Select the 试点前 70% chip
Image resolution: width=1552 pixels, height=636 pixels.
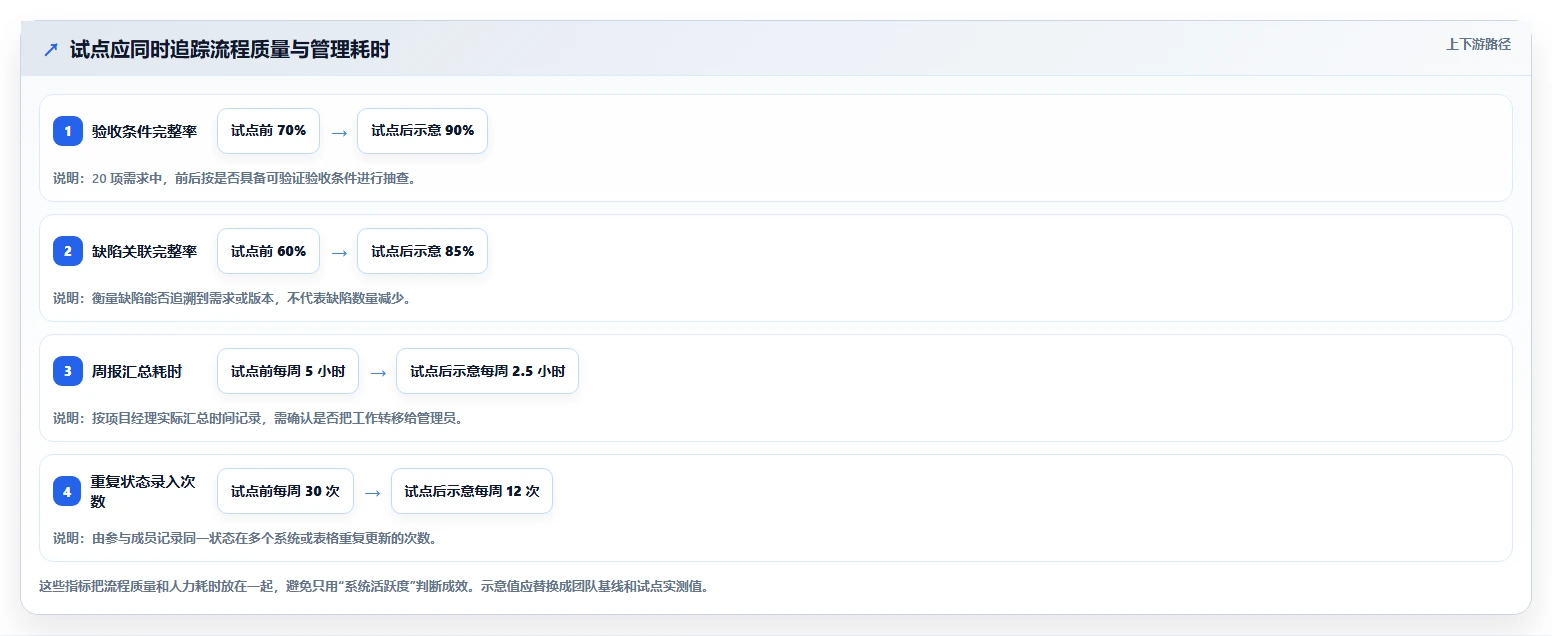pyautogui.click(x=268, y=131)
